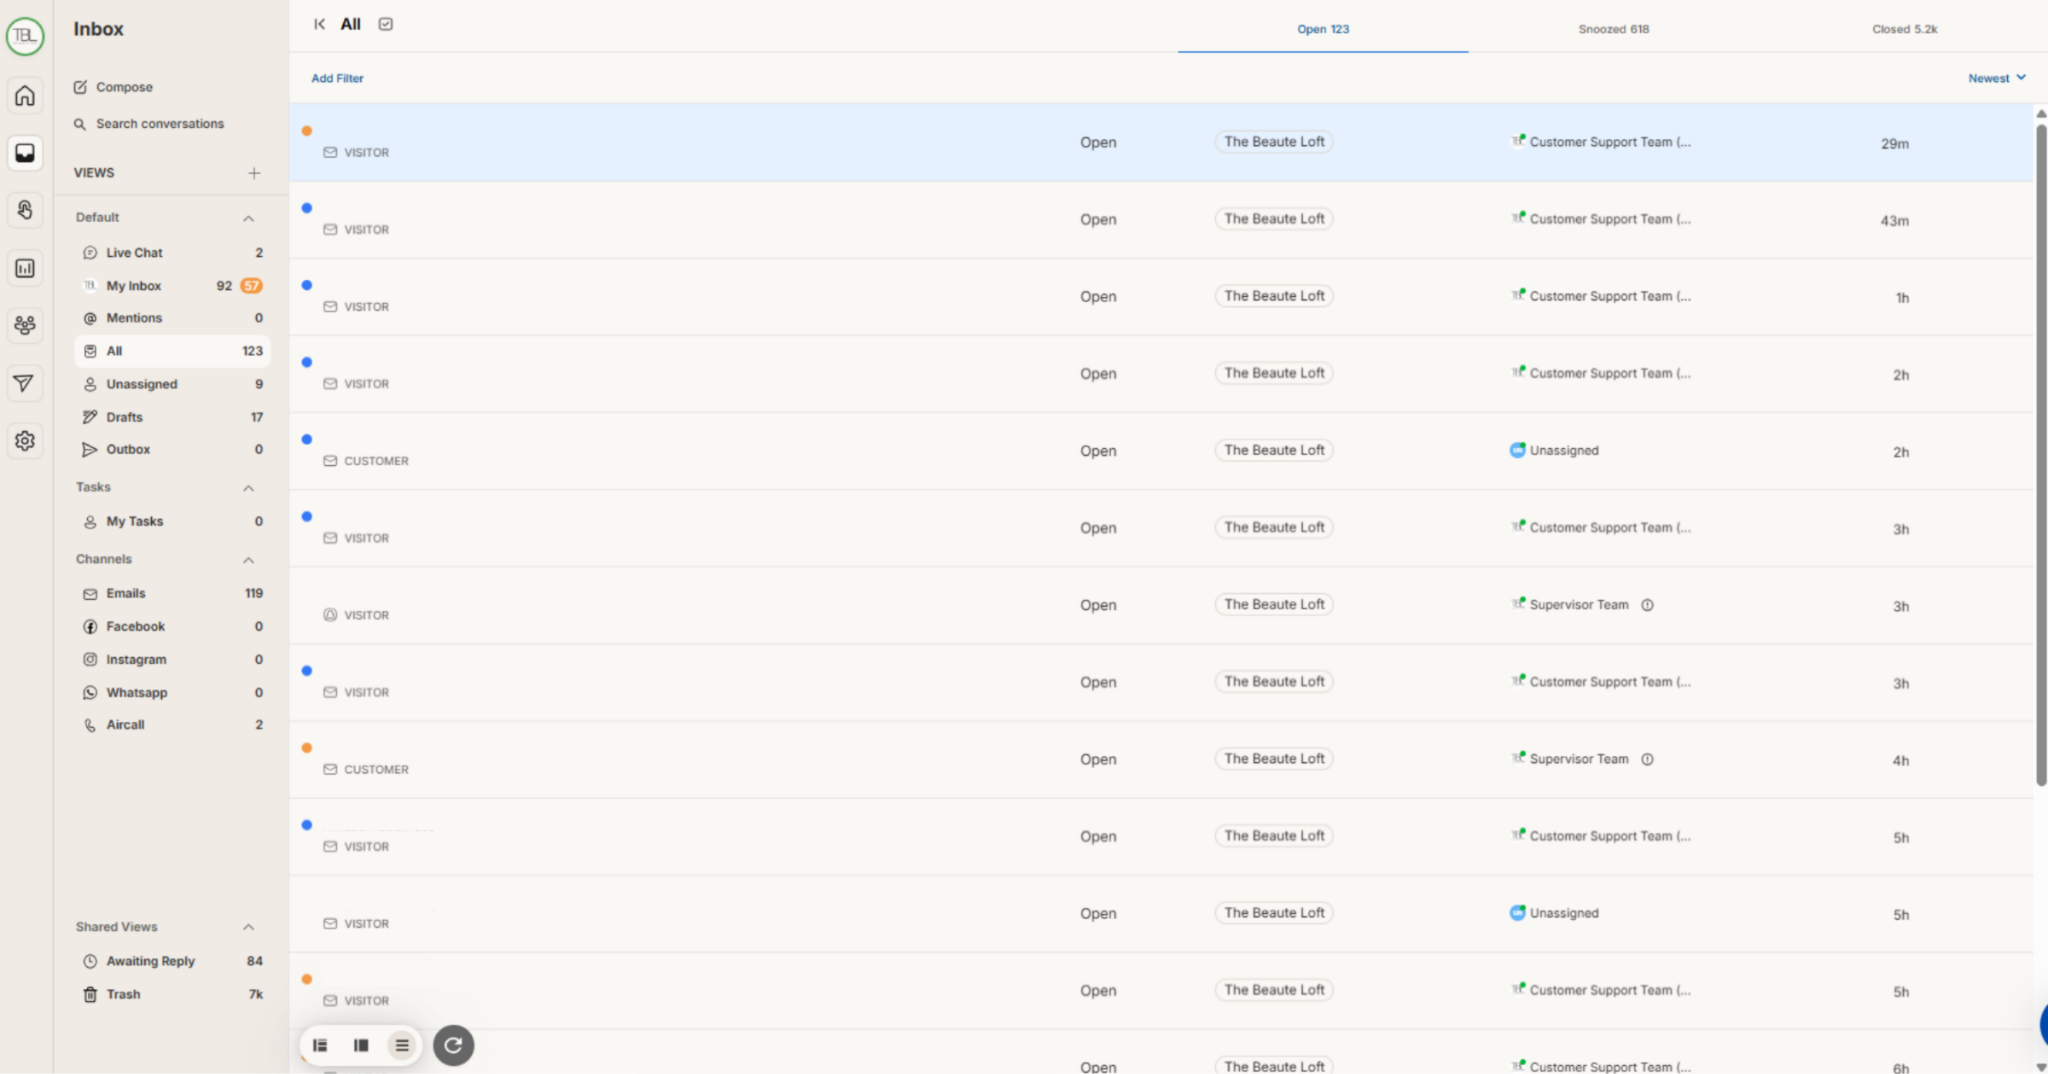
Task: Open the Reports chart icon in left rail
Action: 25,268
